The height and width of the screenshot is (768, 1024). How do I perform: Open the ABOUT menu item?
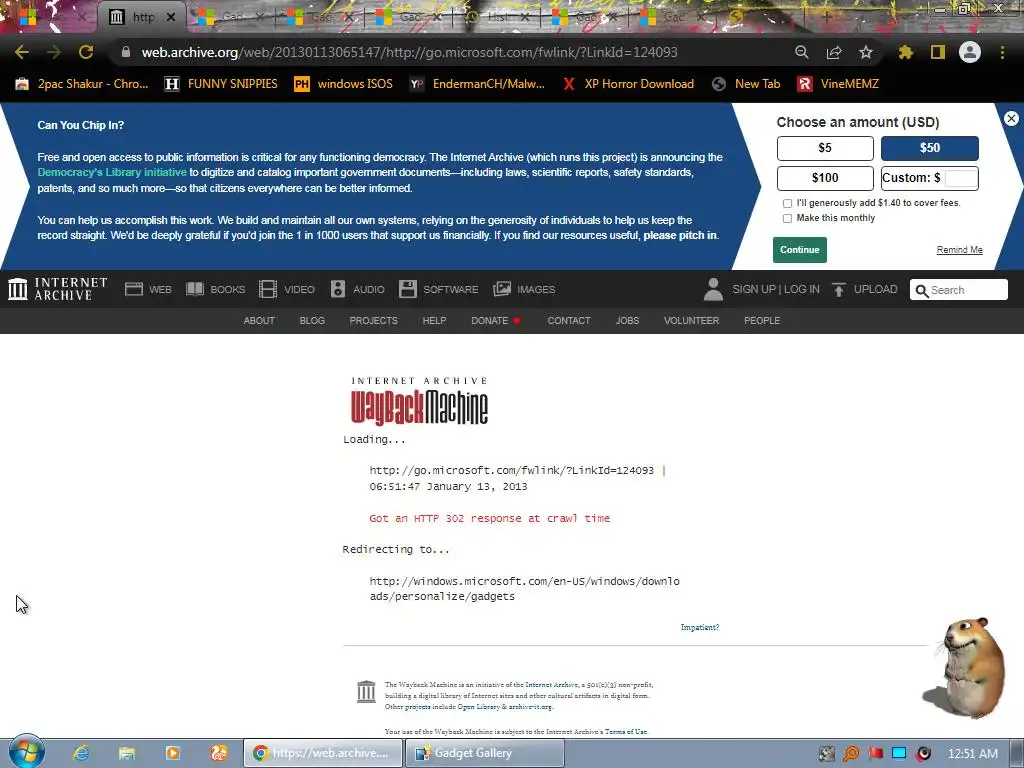click(x=259, y=321)
